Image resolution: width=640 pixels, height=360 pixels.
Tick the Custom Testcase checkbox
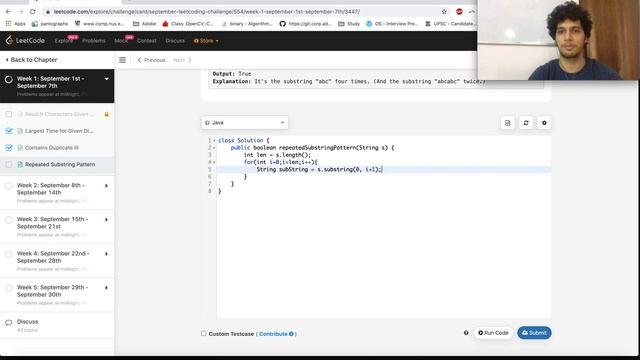pyautogui.click(x=204, y=333)
